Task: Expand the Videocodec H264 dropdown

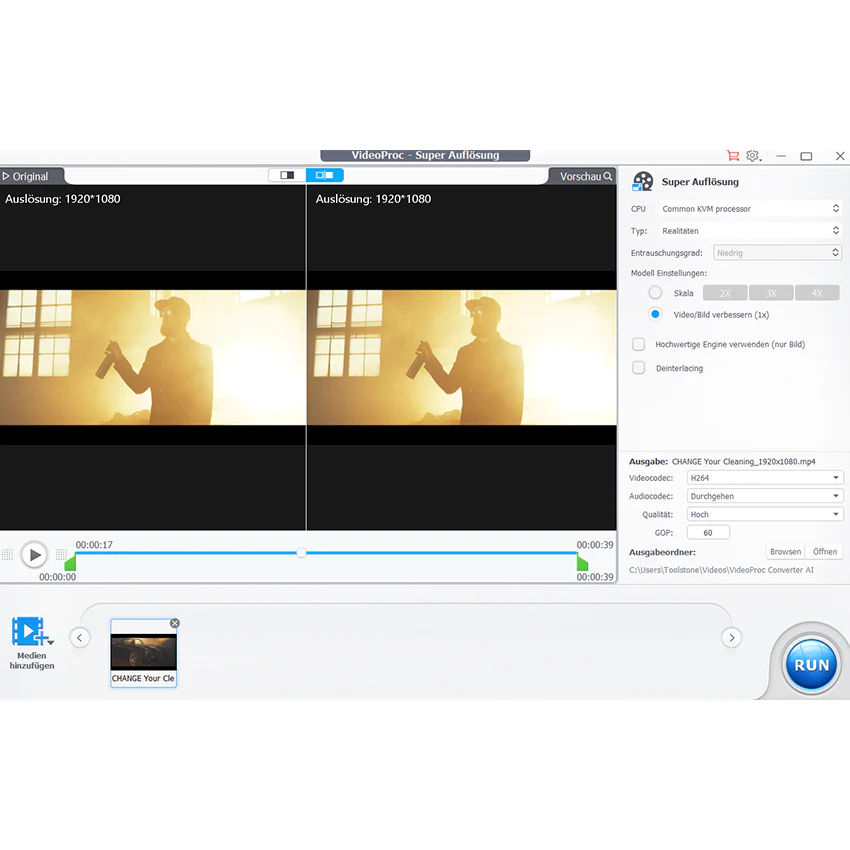Action: click(x=764, y=478)
